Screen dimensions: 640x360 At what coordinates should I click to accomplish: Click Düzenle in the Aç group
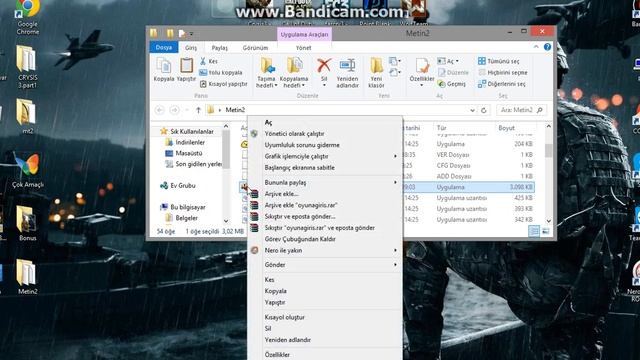point(453,73)
